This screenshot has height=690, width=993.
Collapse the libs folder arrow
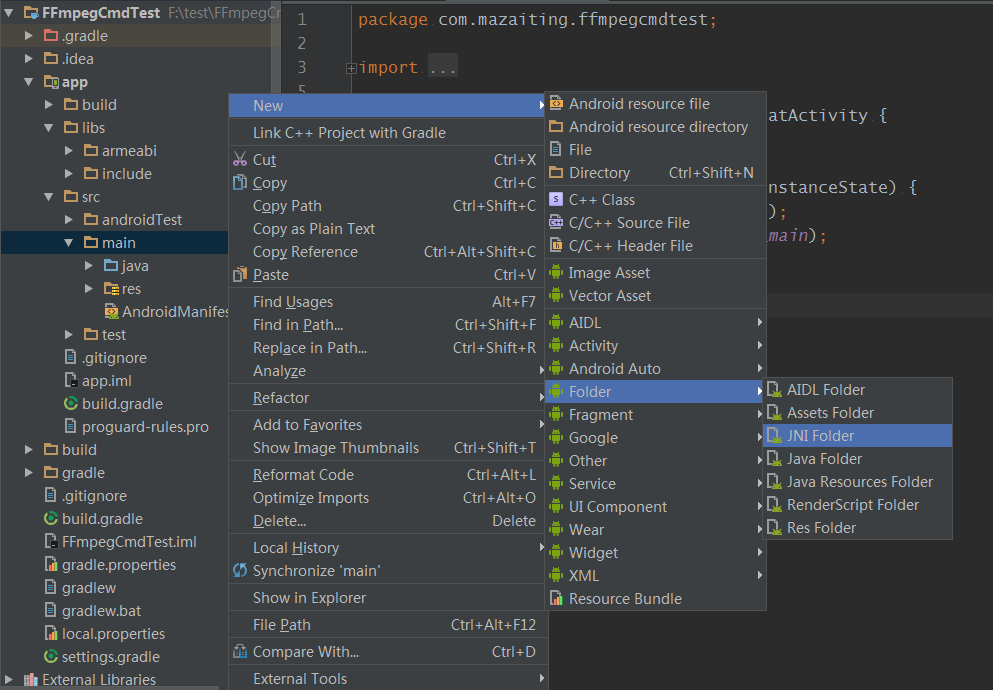pos(49,127)
